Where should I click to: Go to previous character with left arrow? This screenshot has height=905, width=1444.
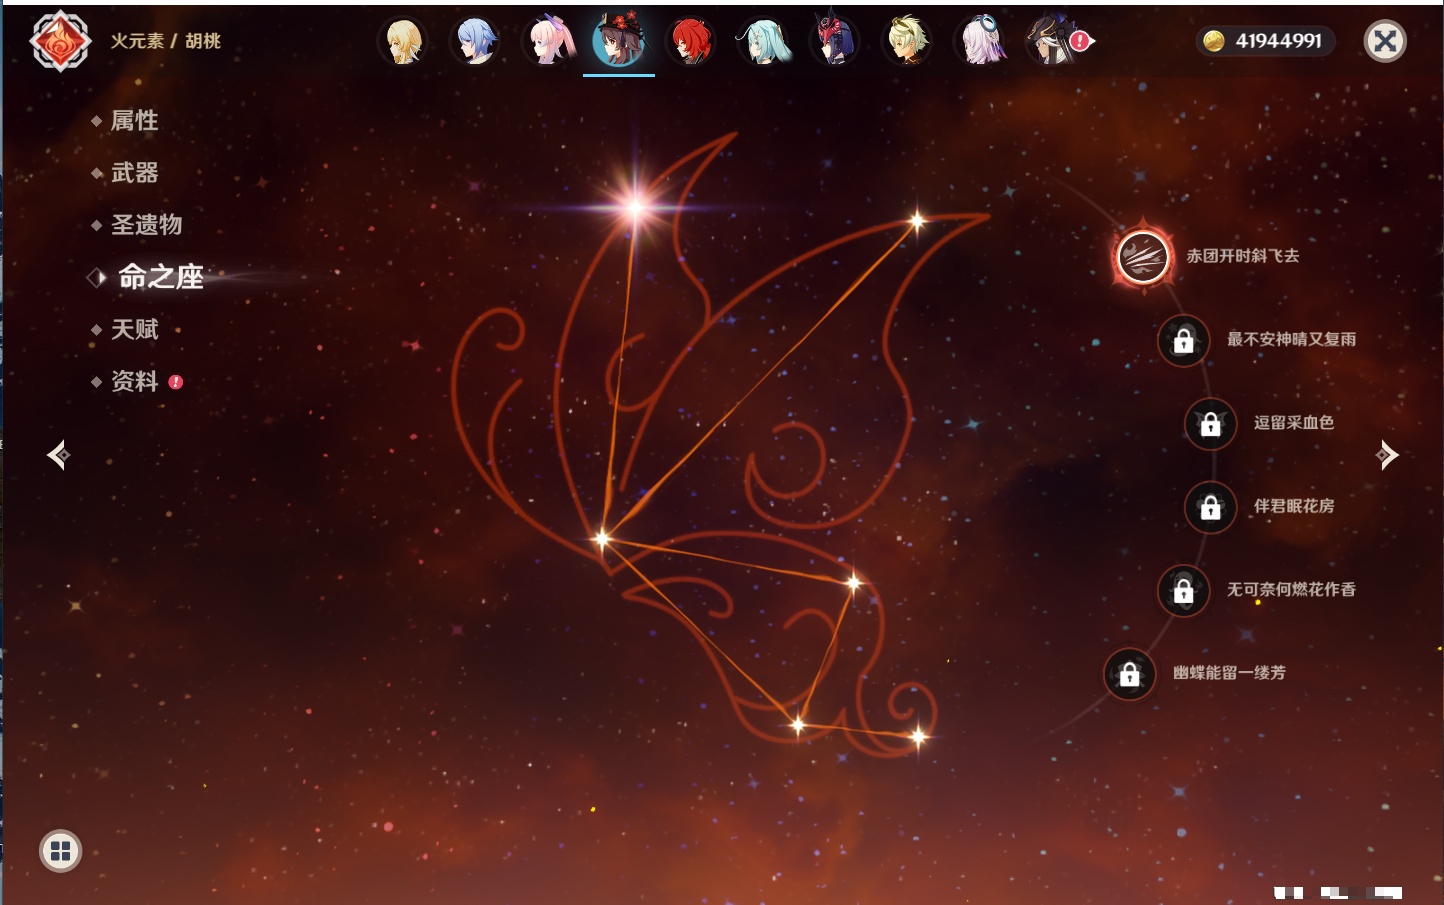point(58,455)
